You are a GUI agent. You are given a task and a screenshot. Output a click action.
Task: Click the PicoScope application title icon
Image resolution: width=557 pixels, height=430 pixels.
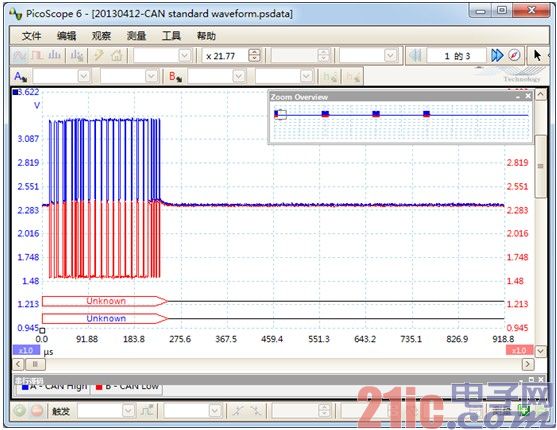[x=16, y=14]
